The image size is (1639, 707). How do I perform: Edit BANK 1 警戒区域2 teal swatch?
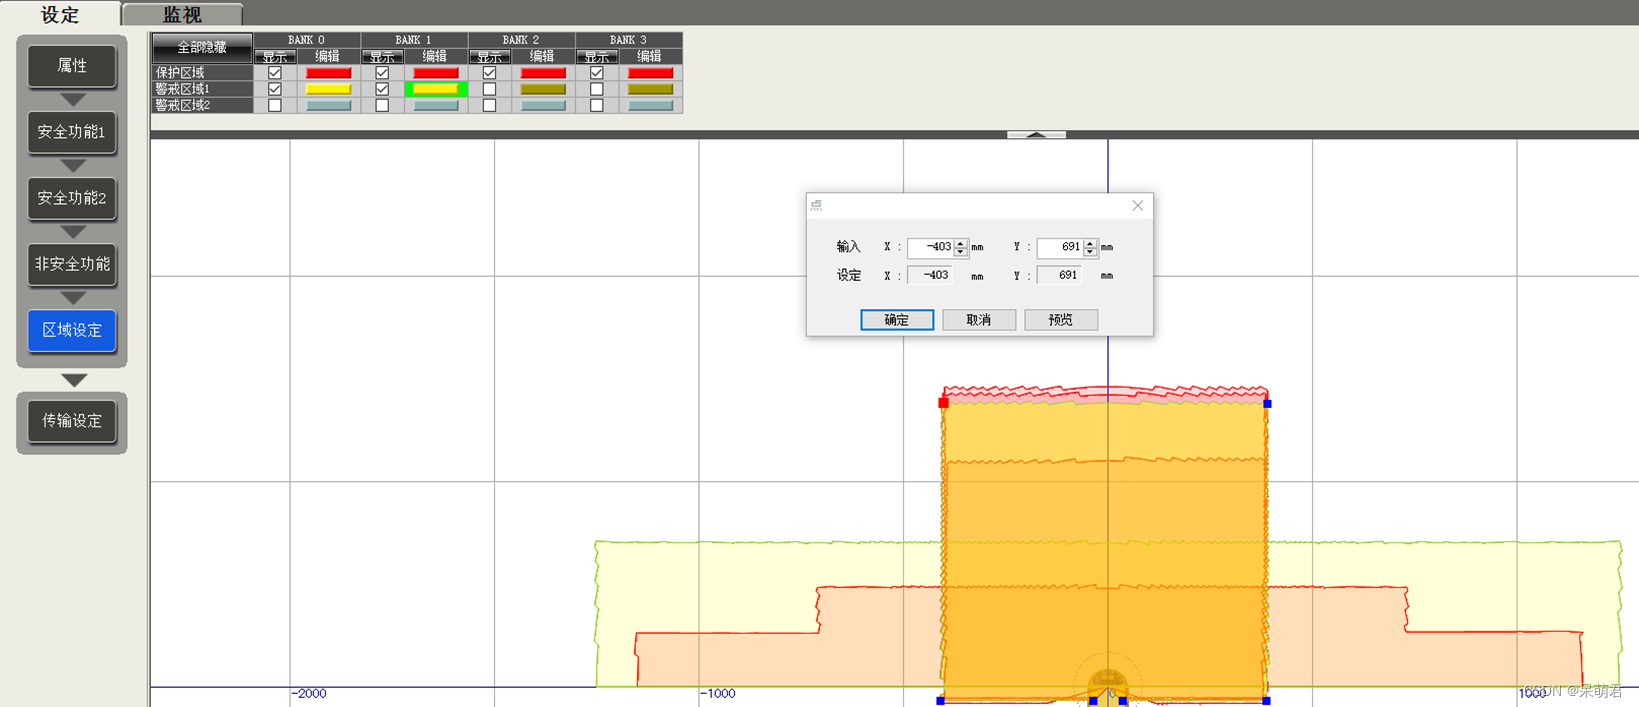pyautogui.click(x=436, y=105)
